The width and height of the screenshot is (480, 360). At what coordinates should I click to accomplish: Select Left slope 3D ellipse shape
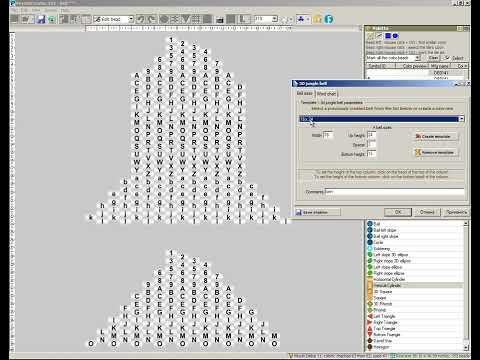pyautogui.click(x=414, y=255)
